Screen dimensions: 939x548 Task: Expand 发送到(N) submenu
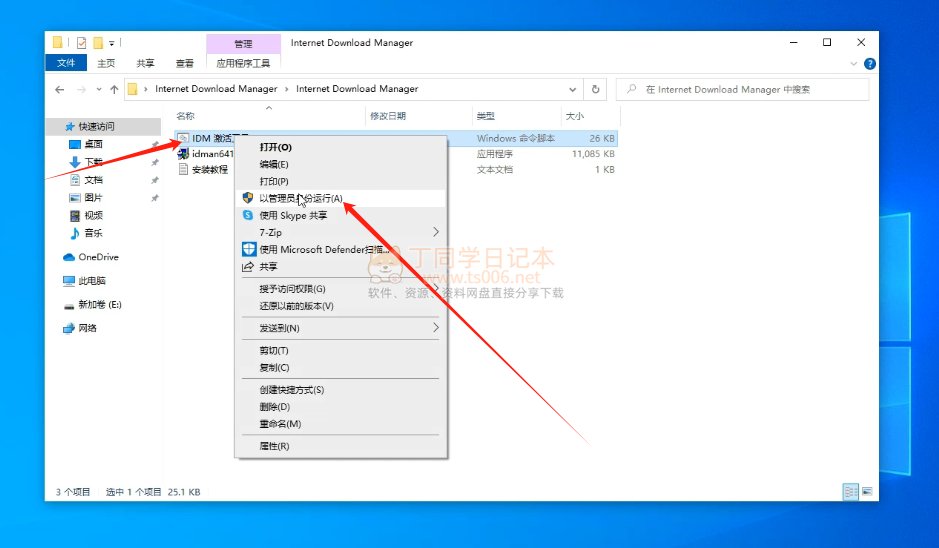point(341,328)
